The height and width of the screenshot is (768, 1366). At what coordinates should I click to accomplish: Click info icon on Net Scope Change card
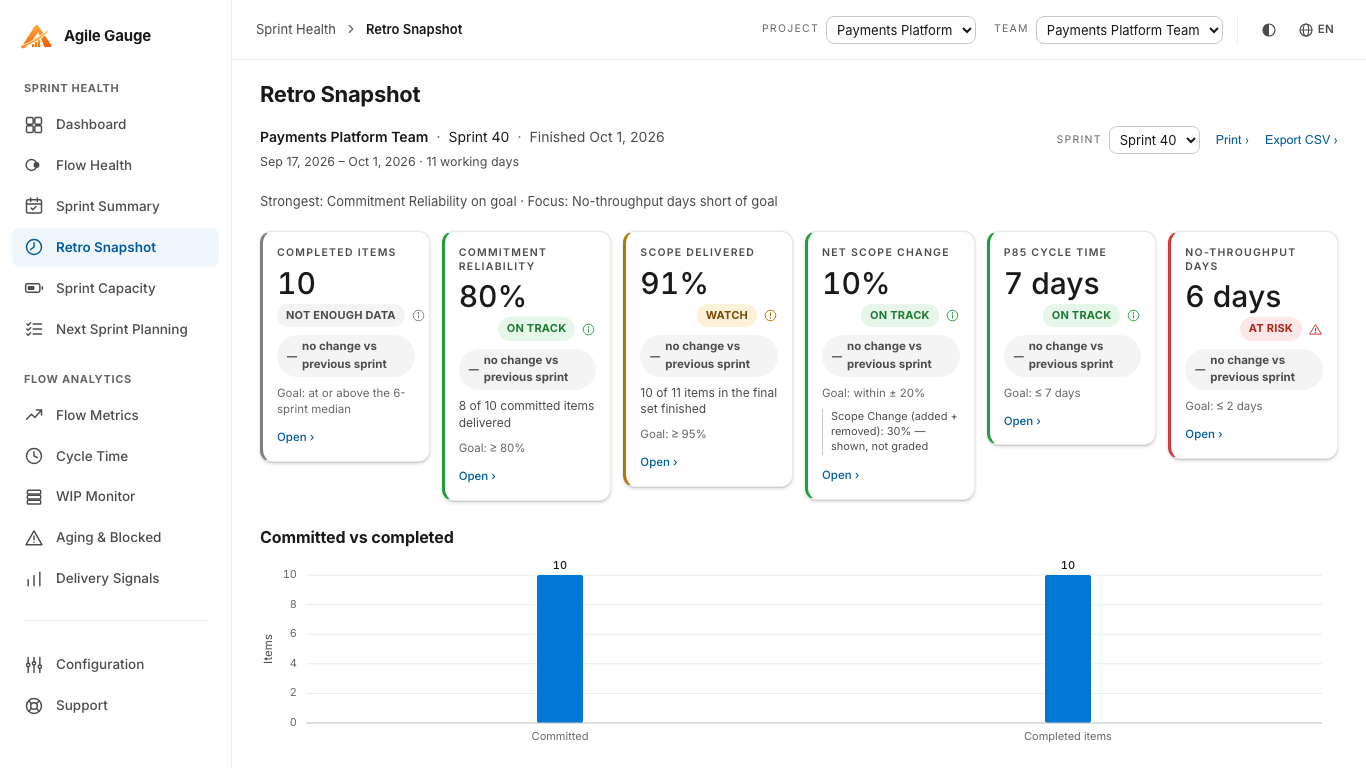(x=952, y=316)
